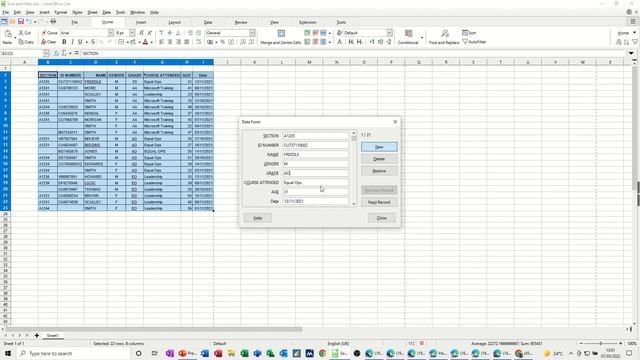Open the Font Size dropdown
Image resolution: width=640 pixels, height=360 pixels.
[132, 33]
